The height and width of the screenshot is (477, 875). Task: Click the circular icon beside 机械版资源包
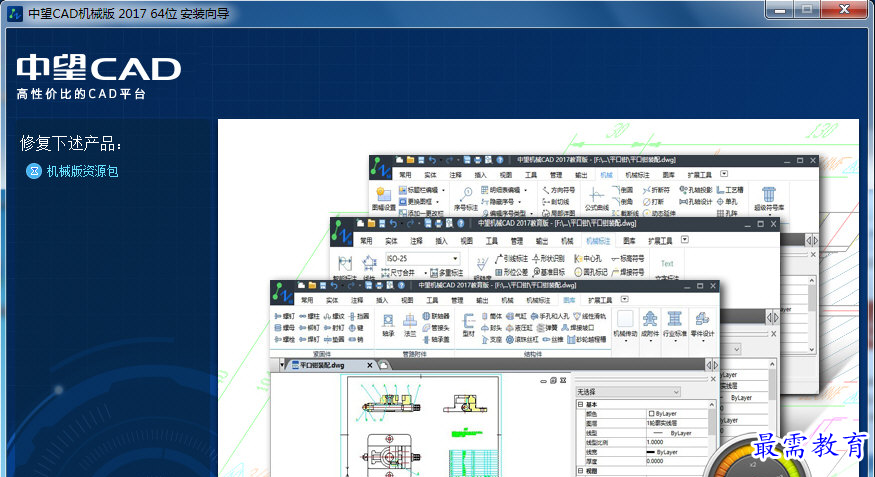click(x=34, y=171)
